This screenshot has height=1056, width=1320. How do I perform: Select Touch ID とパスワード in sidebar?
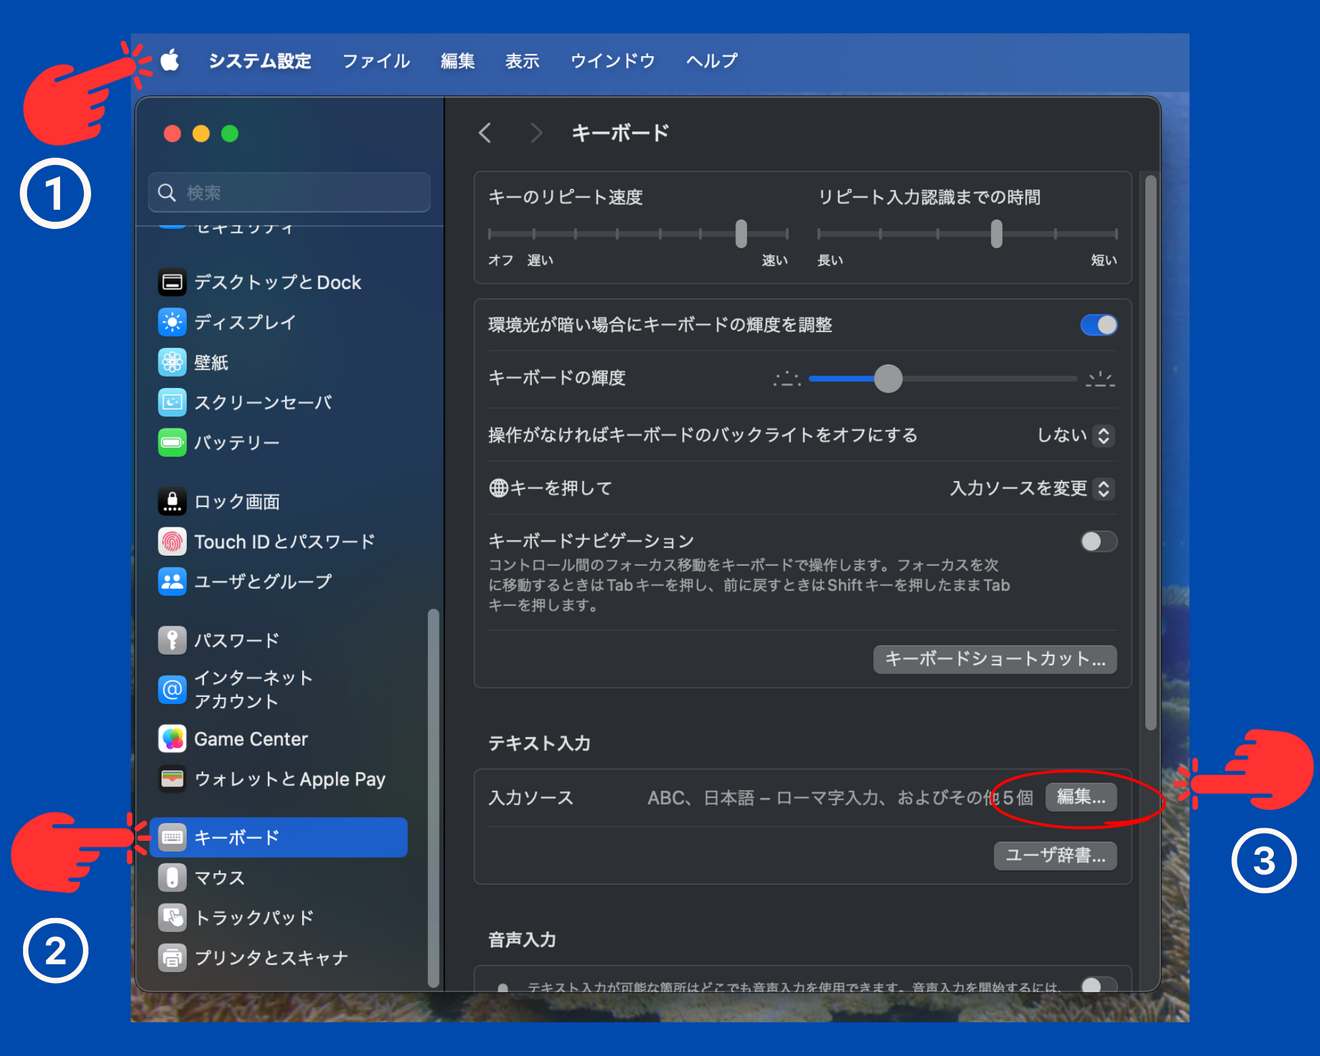[x=285, y=541]
